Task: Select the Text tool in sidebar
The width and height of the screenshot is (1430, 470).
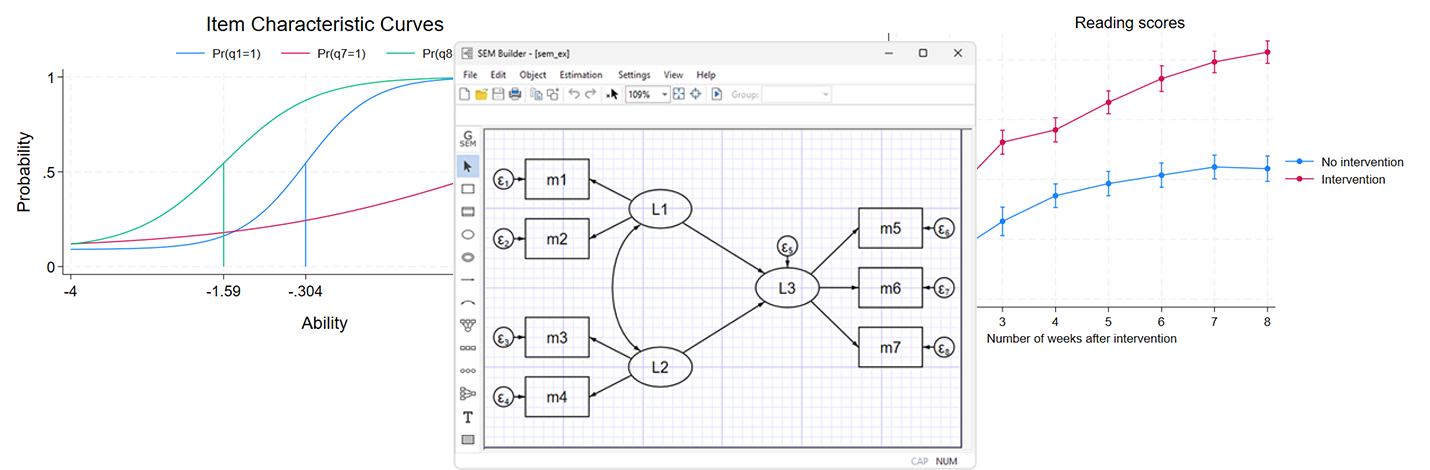Action: click(x=467, y=417)
